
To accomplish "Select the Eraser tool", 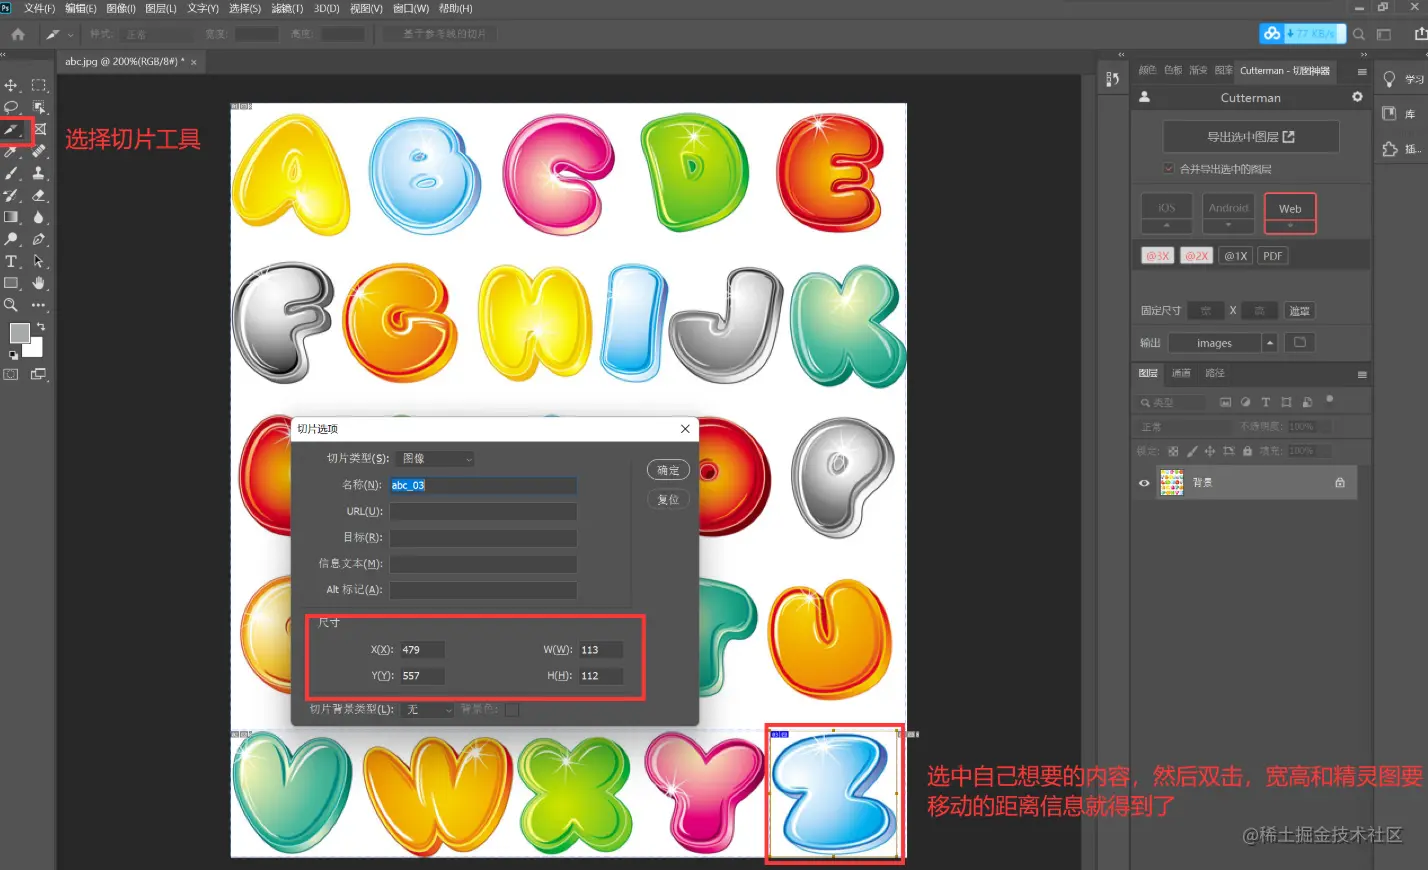I will click(x=38, y=195).
